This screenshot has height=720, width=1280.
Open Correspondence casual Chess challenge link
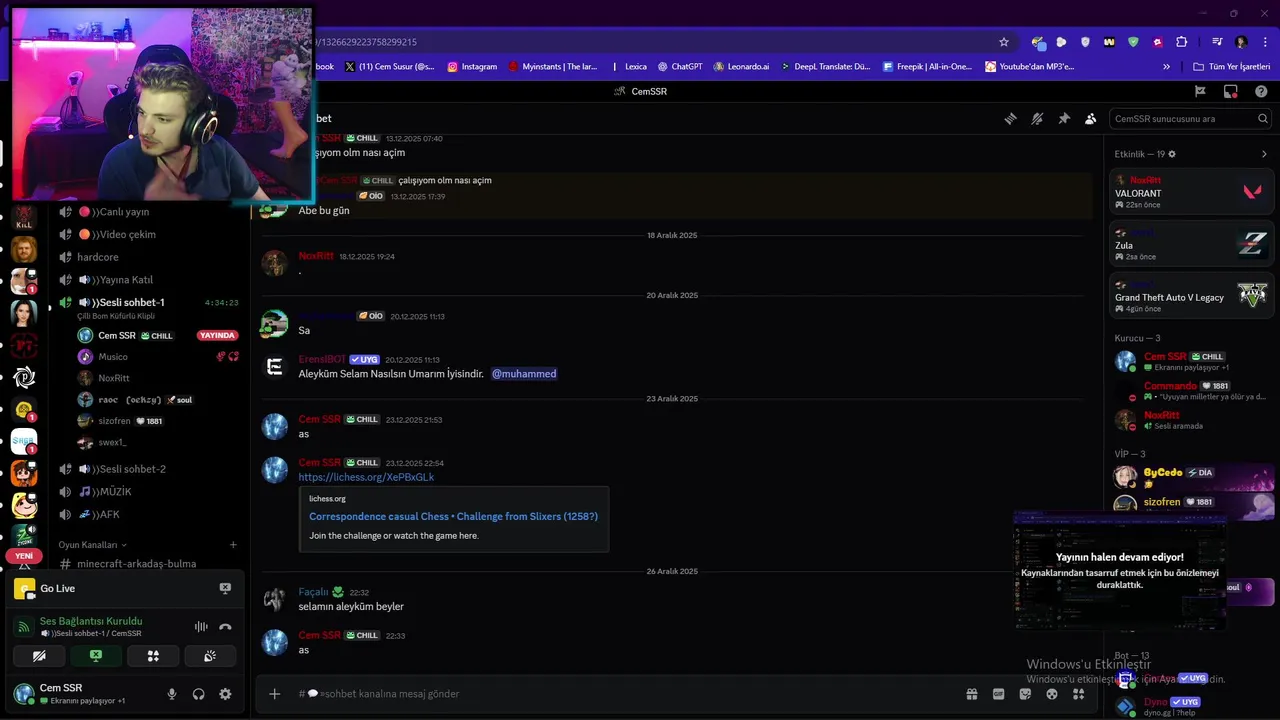453,517
